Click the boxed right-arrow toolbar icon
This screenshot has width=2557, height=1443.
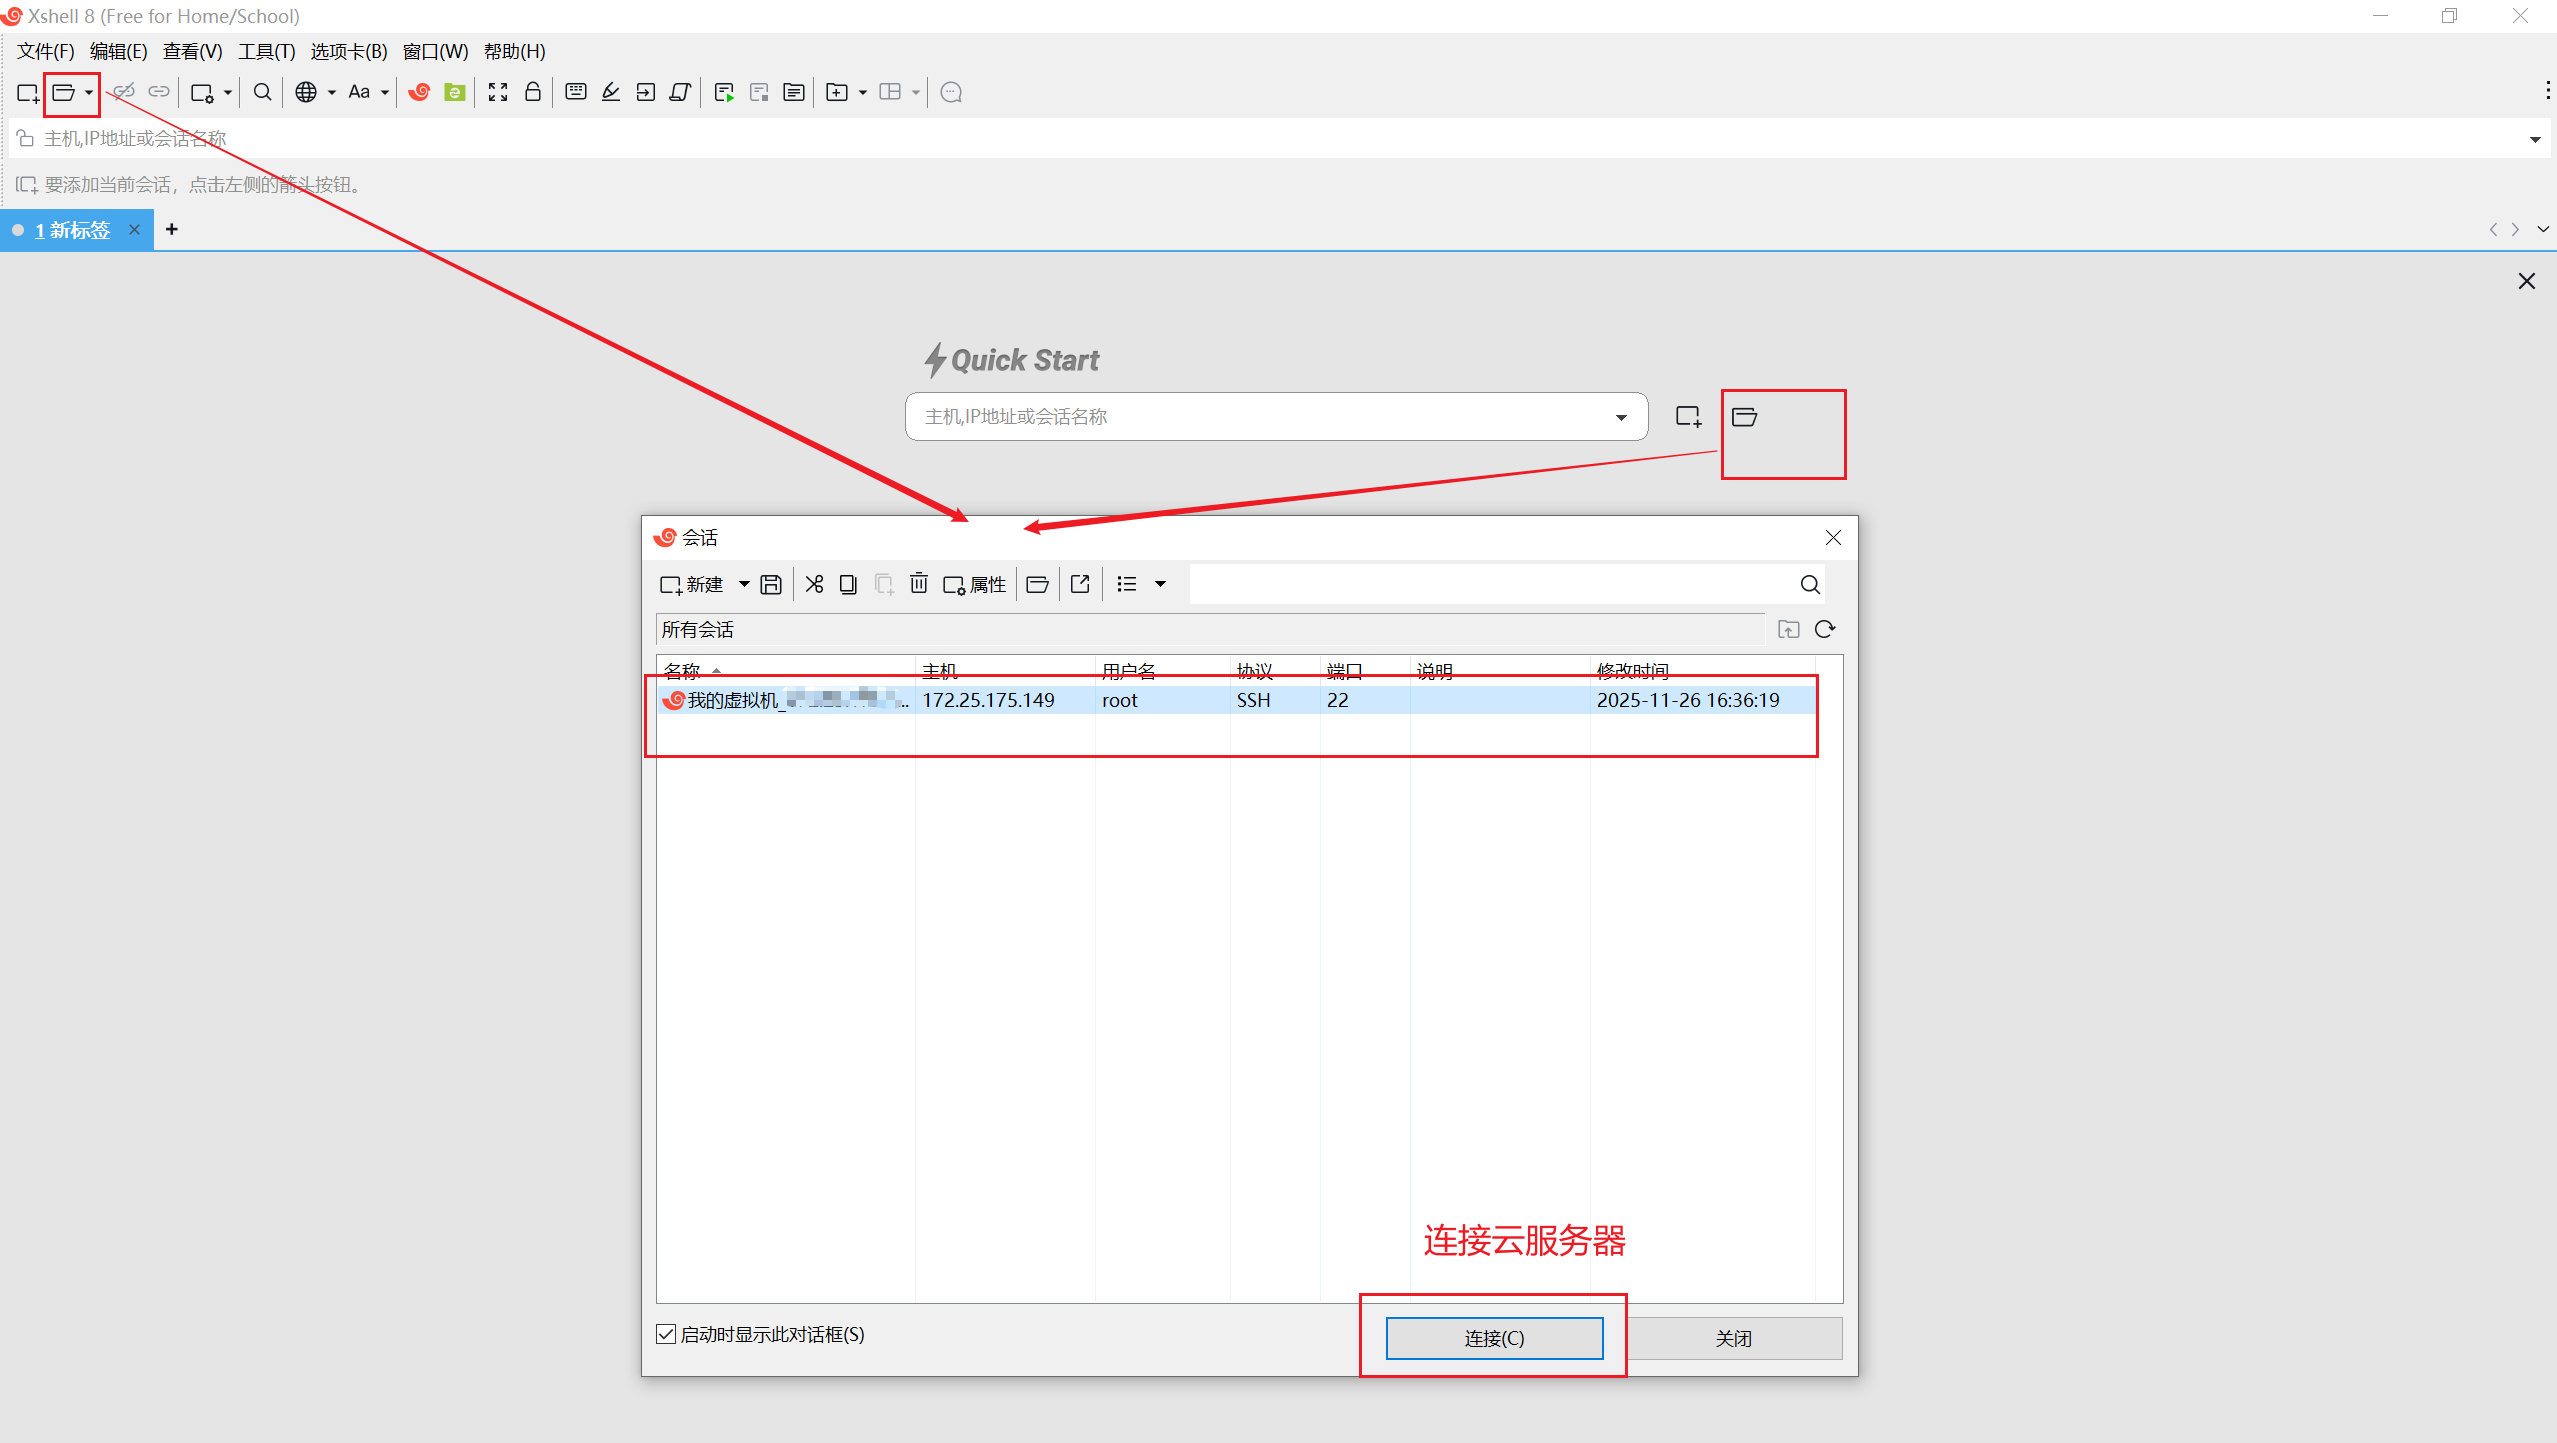point(646,92)
